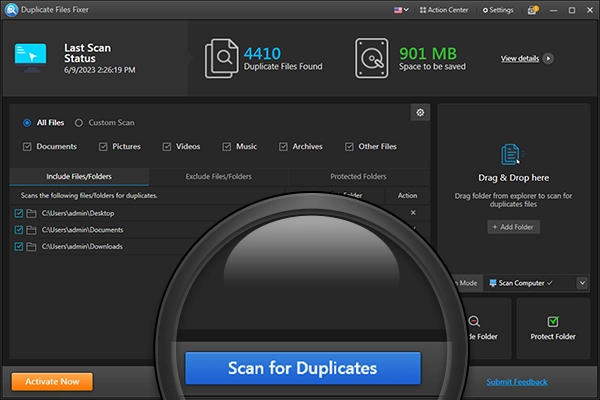Start Scan for Duplicates
This screenshot has width=600, height=400.
[x=303, y=368]
